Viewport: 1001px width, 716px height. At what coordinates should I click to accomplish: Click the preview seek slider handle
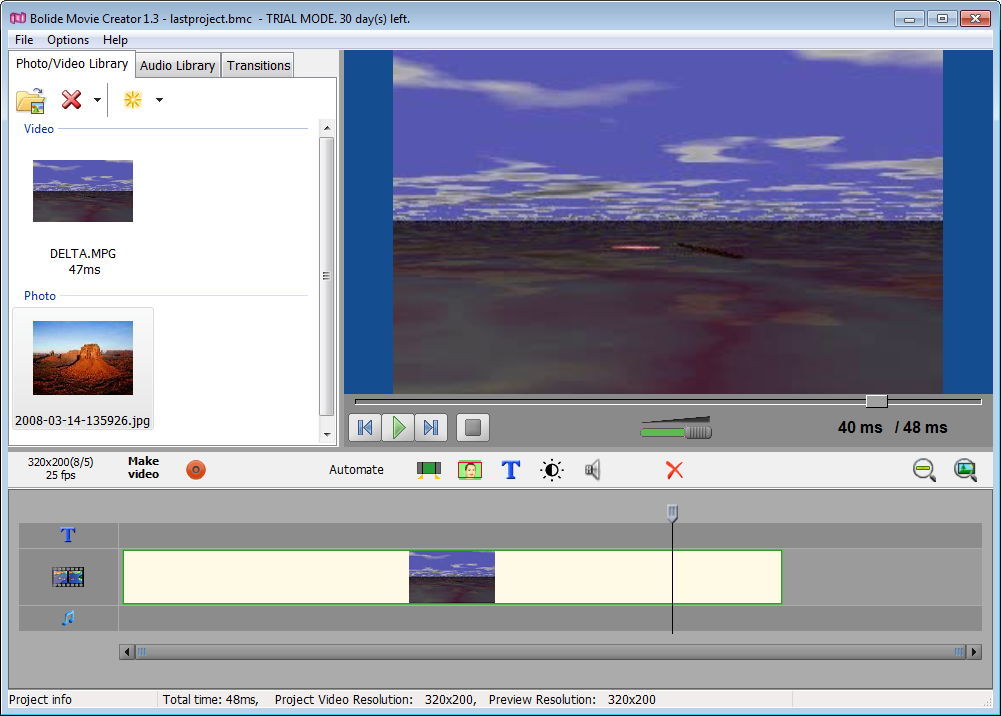(877, 401)
